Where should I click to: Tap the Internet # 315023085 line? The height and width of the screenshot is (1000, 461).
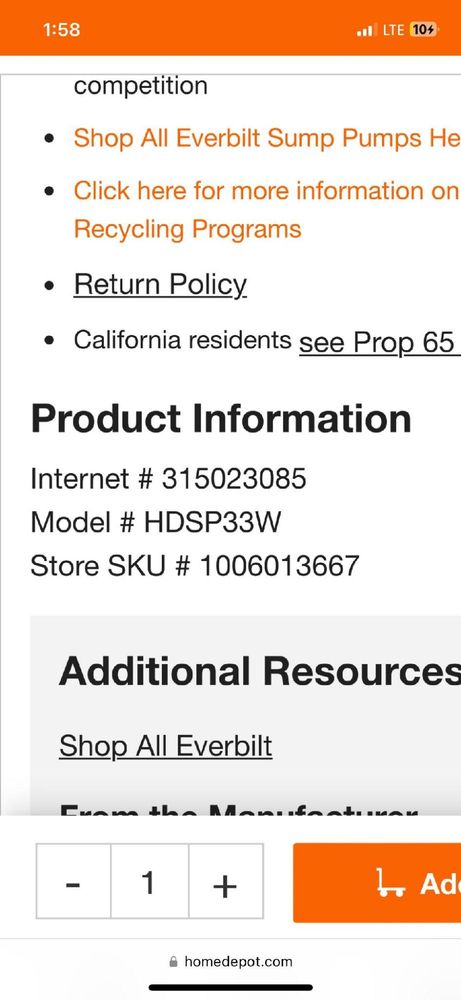(168, 478)
